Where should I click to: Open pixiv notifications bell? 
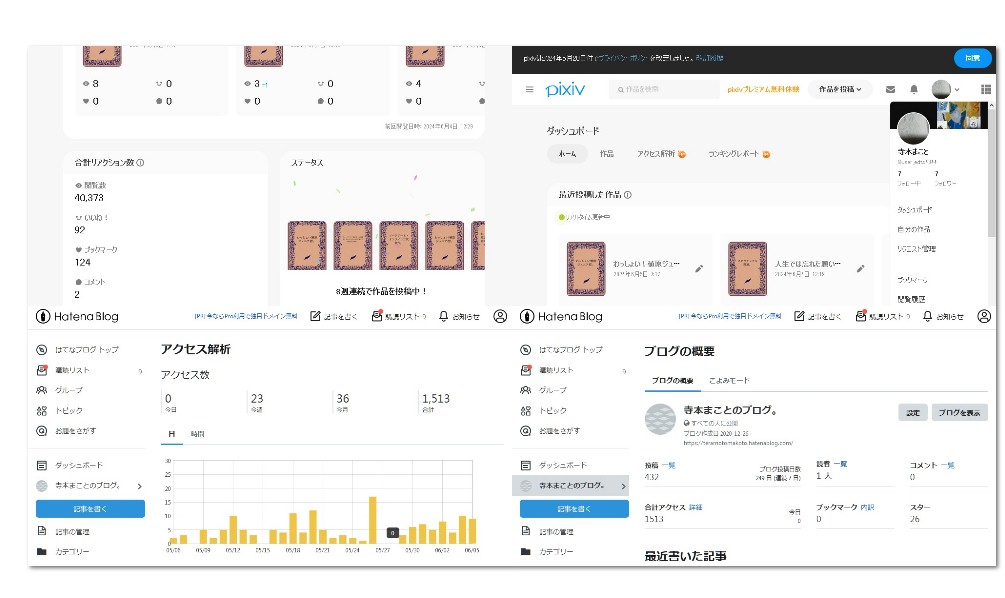click(913, 90)
